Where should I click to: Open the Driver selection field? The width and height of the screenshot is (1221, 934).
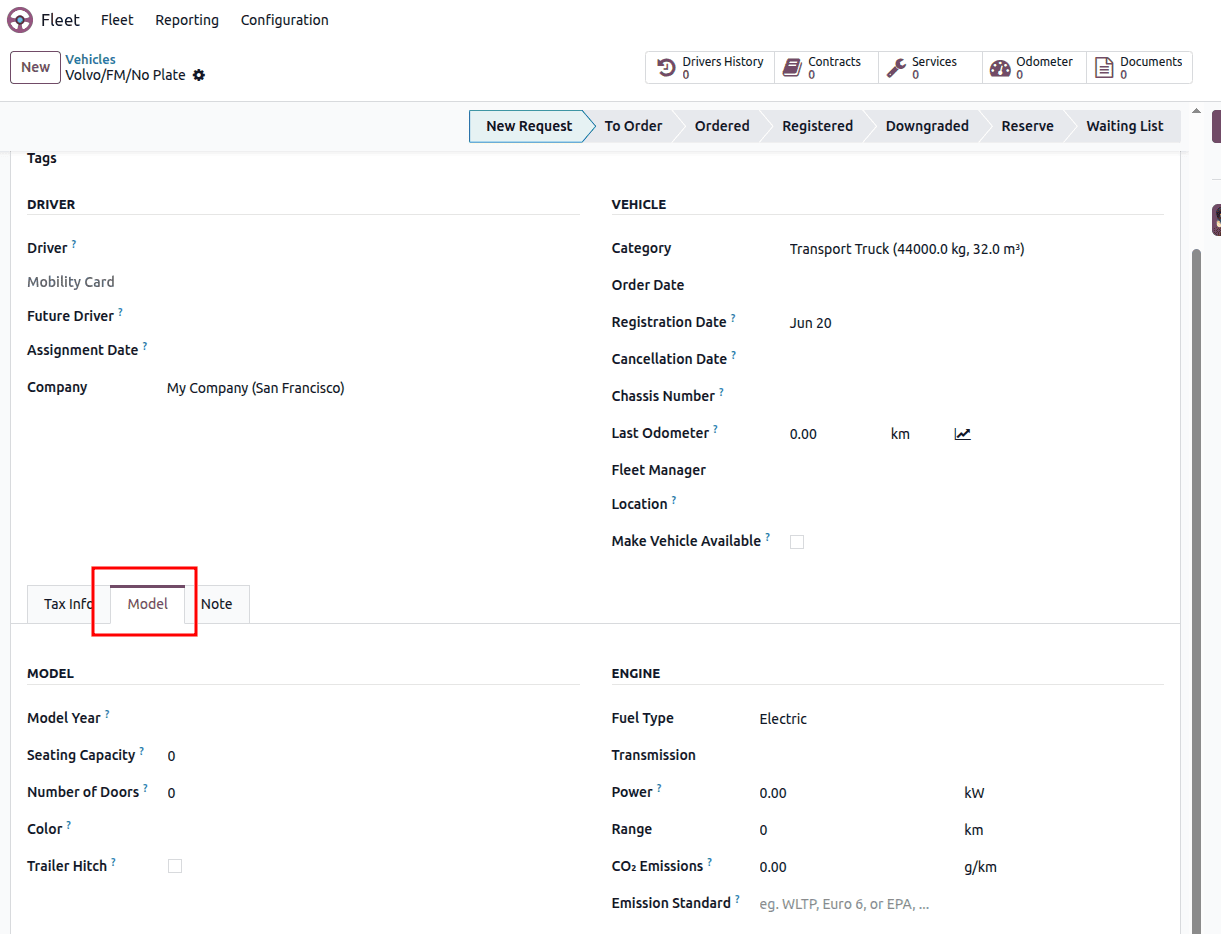pyautogui.click(x=373, y=248)
